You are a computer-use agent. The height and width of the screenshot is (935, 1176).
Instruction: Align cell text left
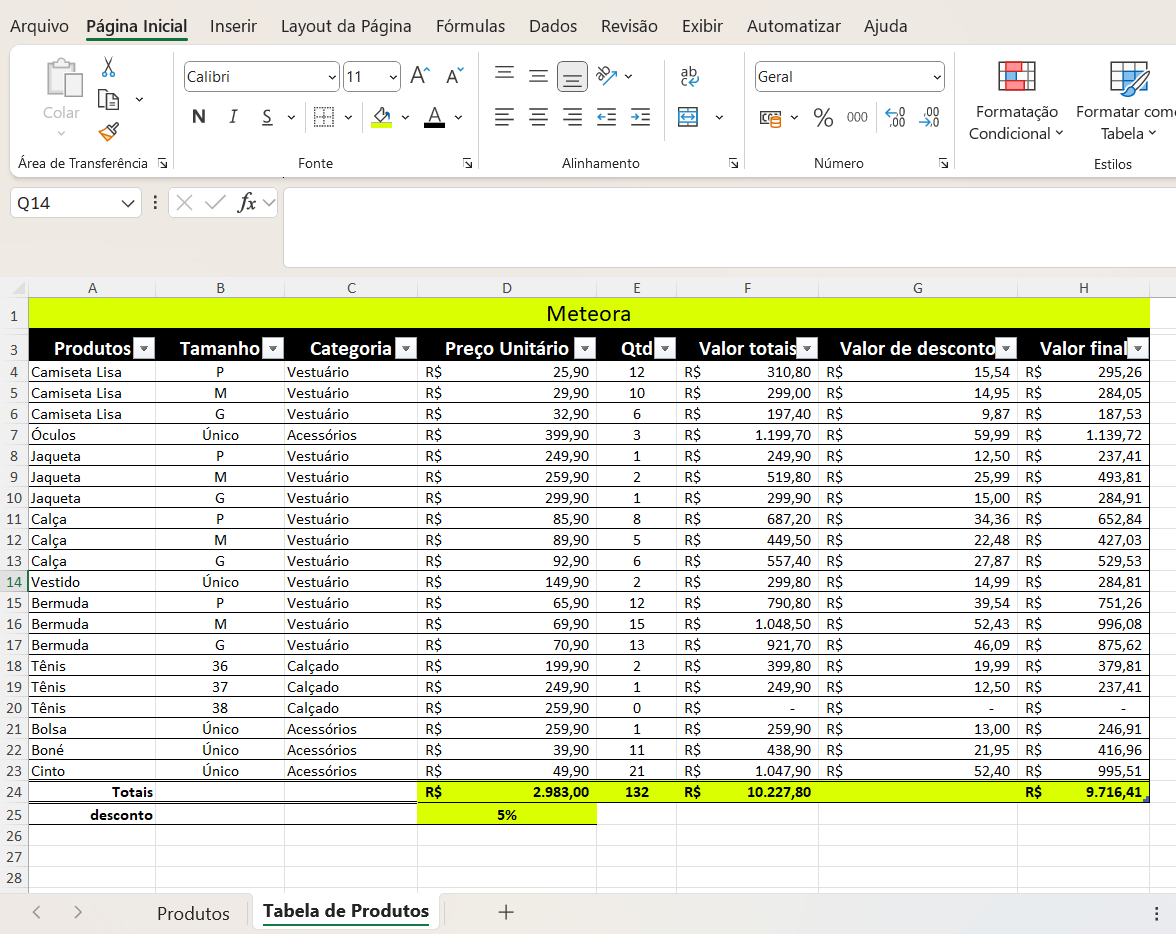pos(504,117)
